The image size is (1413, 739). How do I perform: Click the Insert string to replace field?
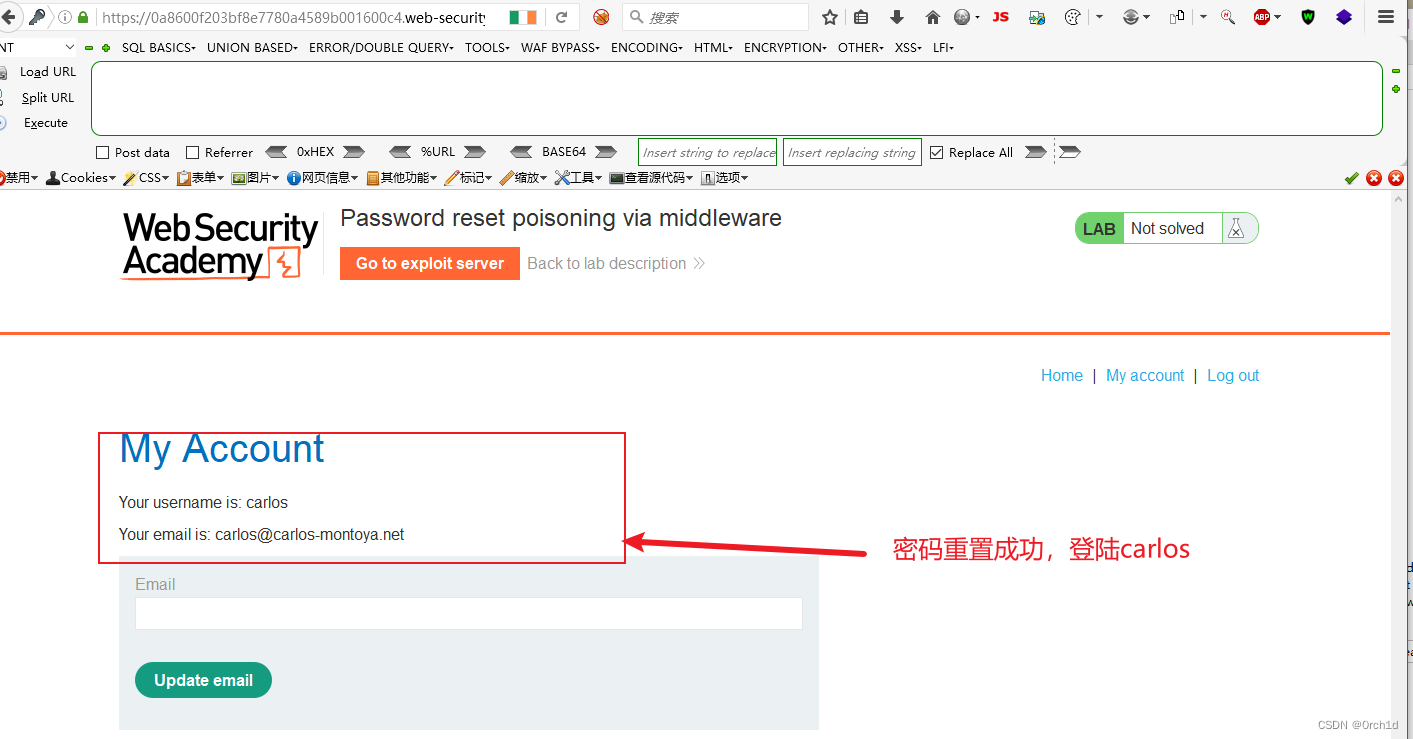[708, 152]
